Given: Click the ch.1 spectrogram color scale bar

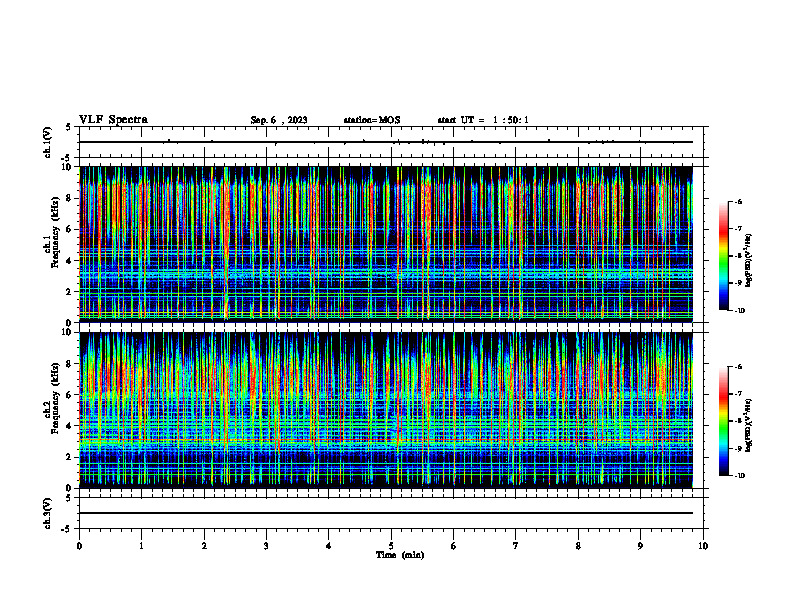Looking at the screenshot, I should click(723, 256).
